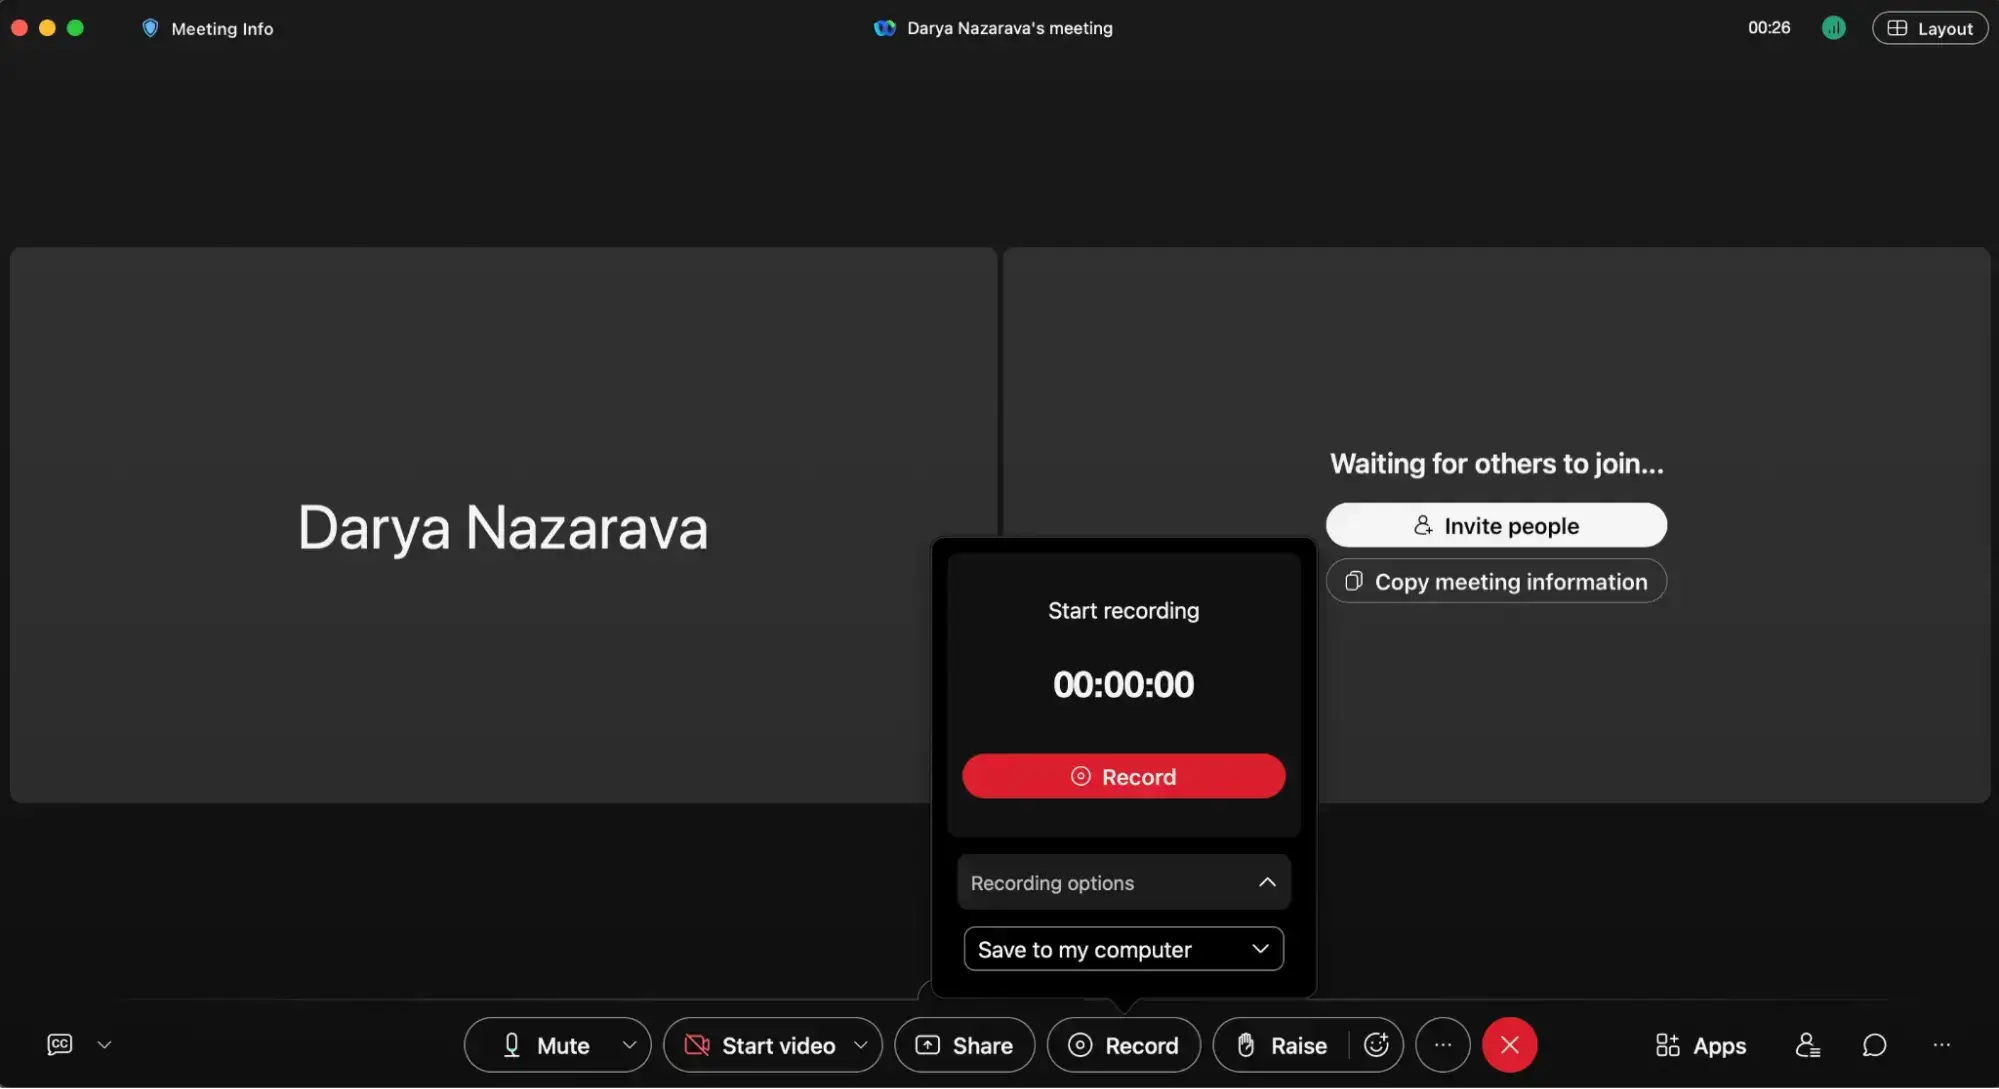Copy meeting information
This screenshot has height=1089, width=1999.
[x=1495, y=581]
